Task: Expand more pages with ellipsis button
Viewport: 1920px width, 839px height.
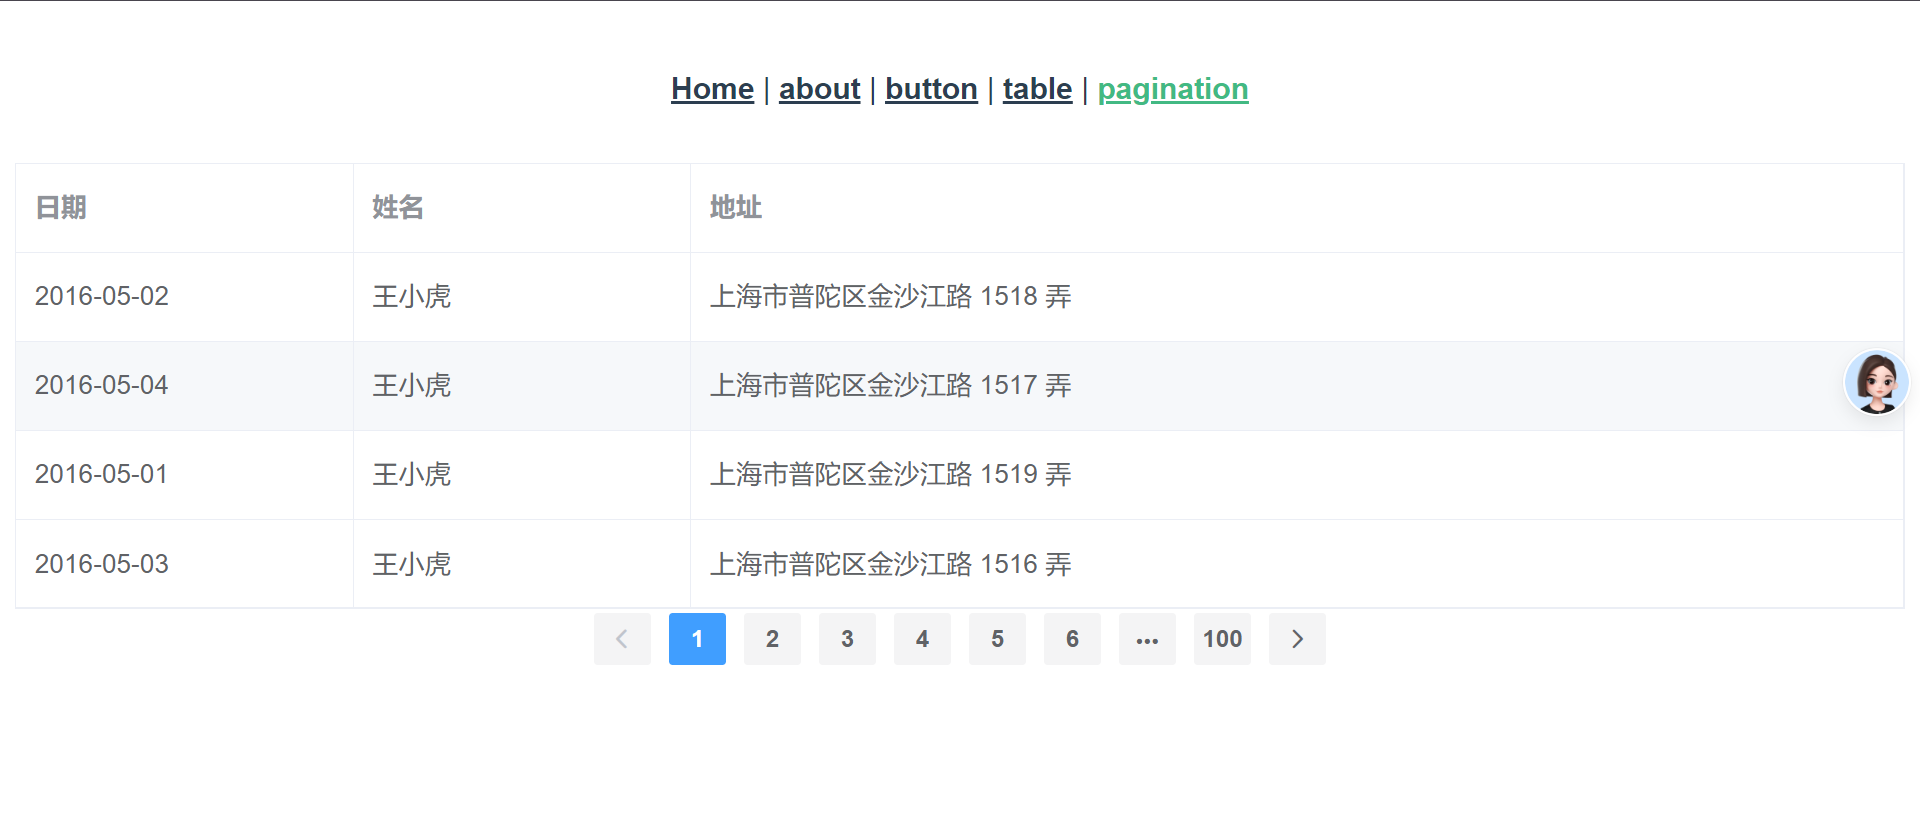Action: (1147, 639)
